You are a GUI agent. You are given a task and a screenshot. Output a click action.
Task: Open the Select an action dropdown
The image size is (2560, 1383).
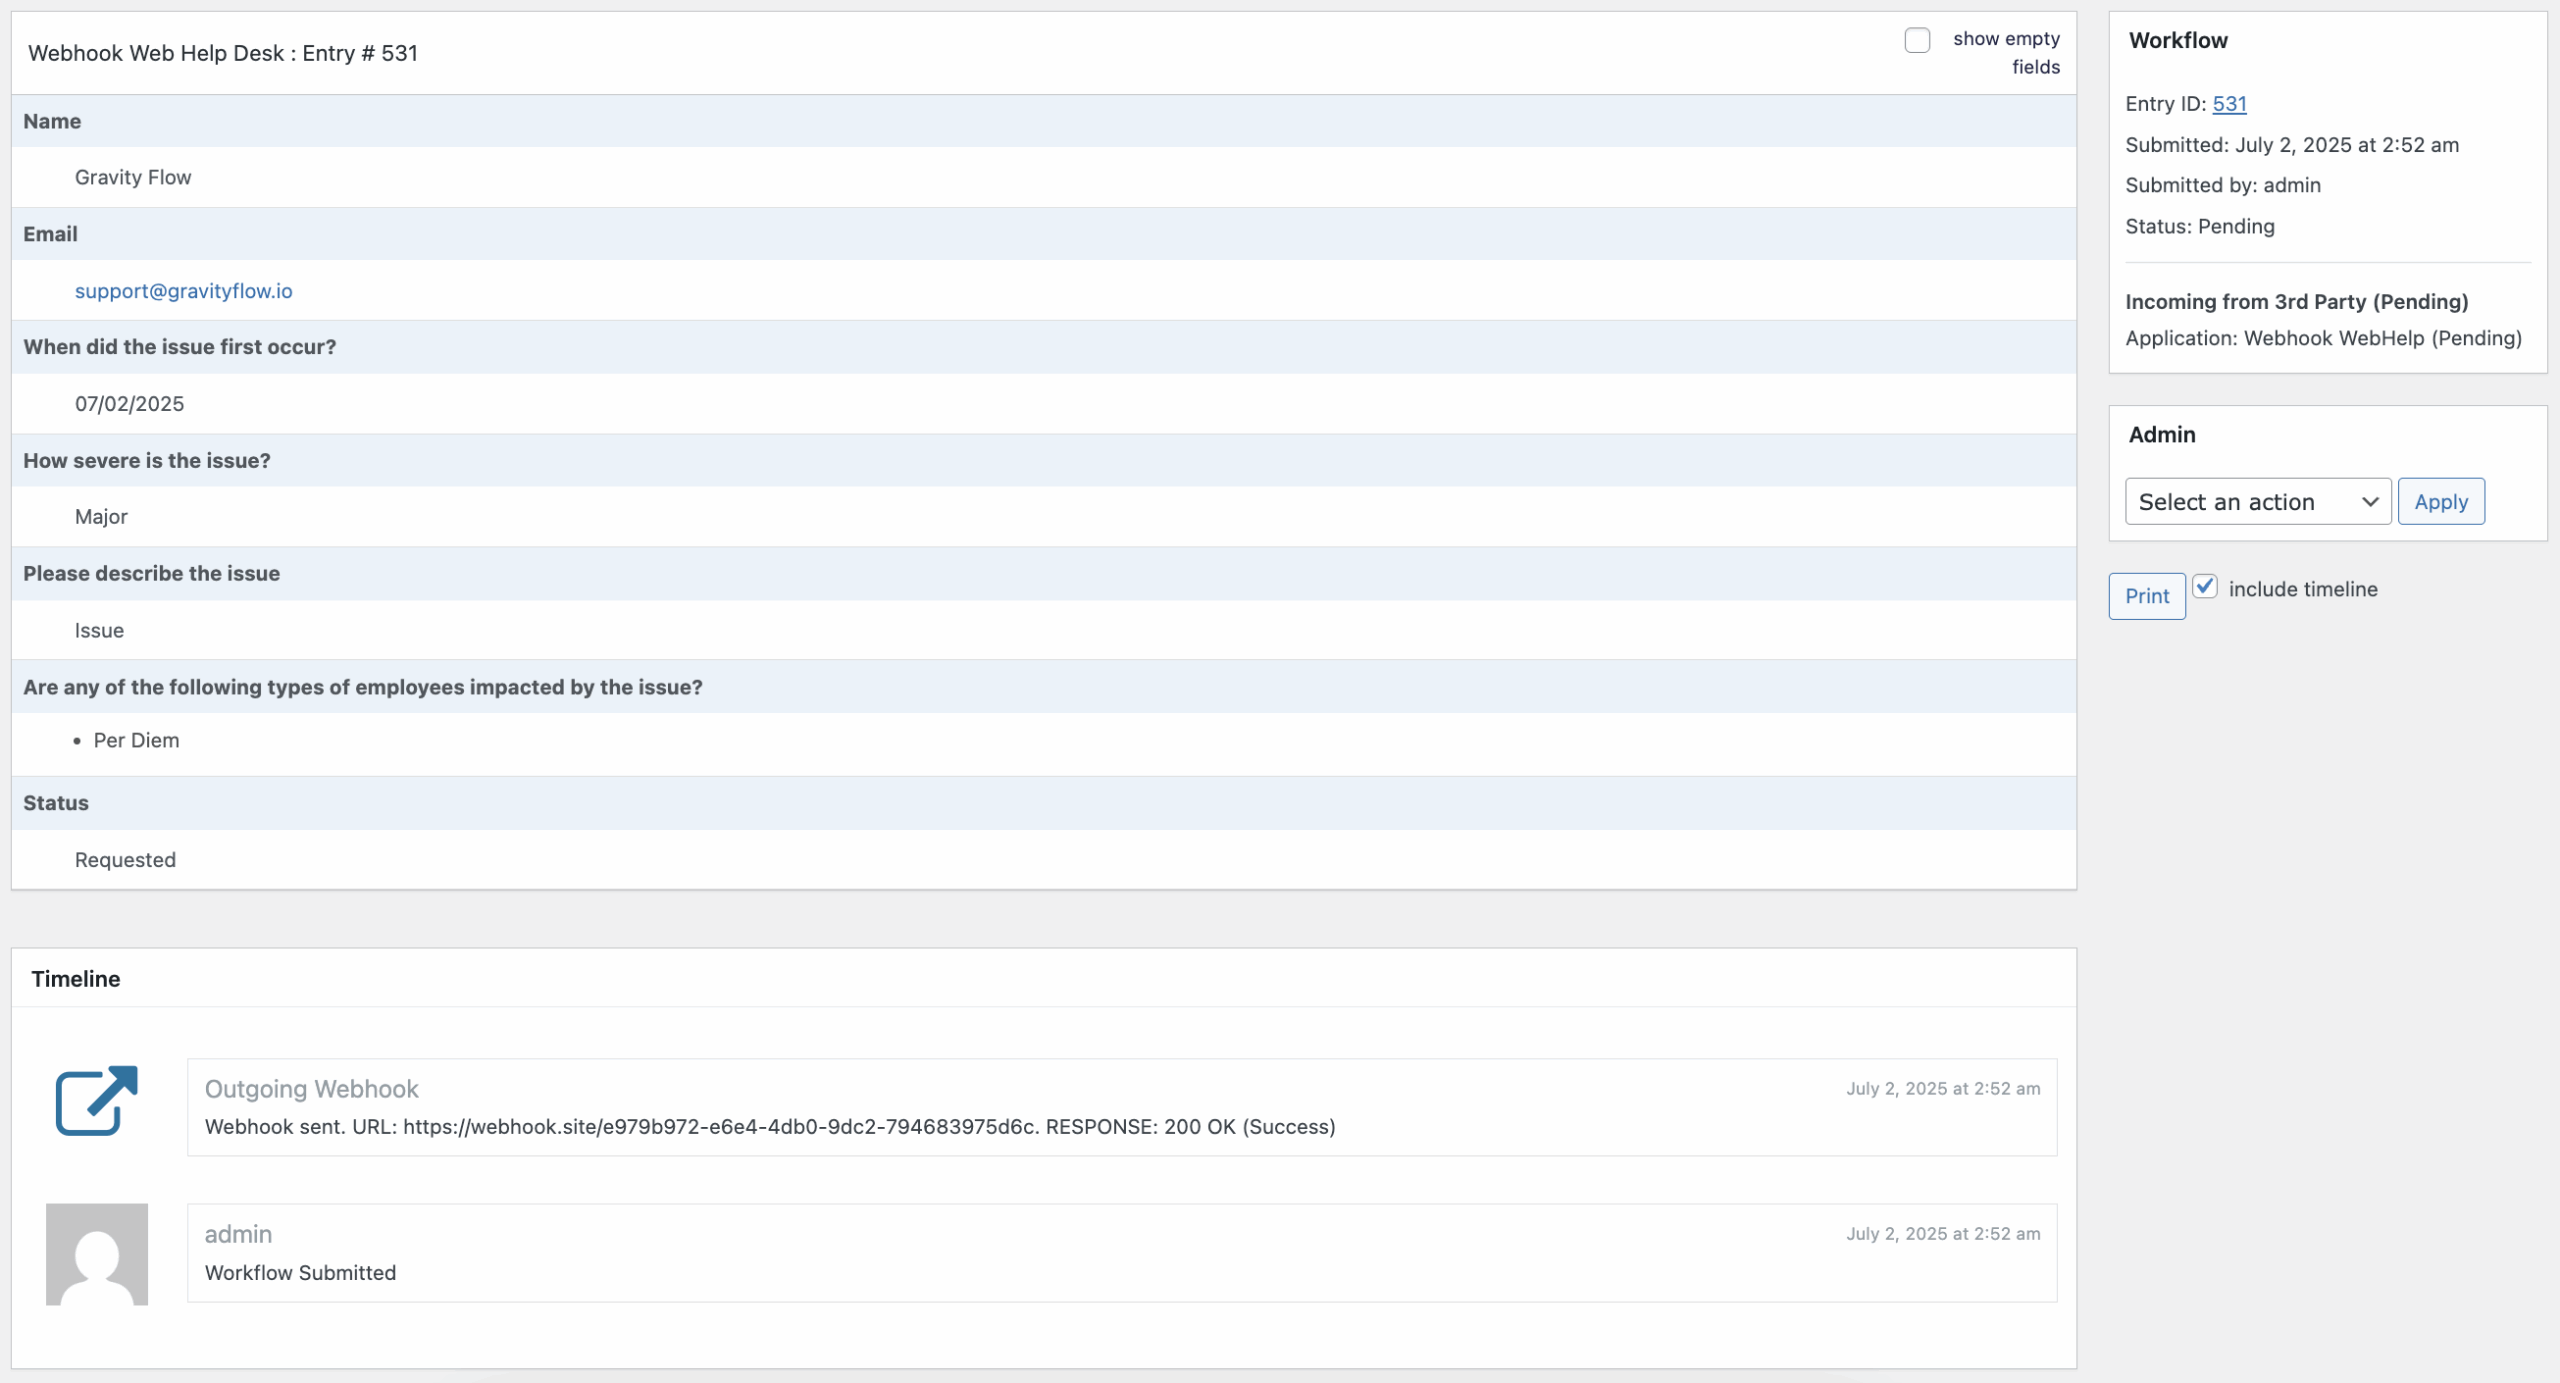coord(2258,501)
